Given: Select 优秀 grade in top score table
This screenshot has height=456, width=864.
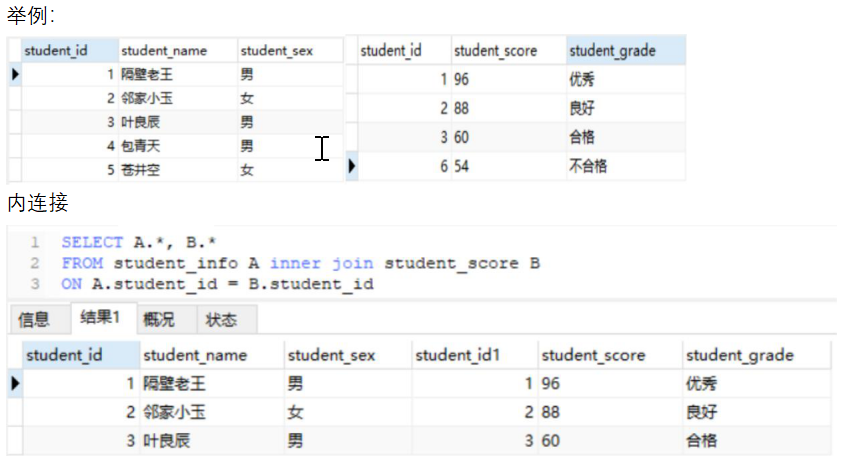Looking at the screenshot, I should (x=581, y=79).
